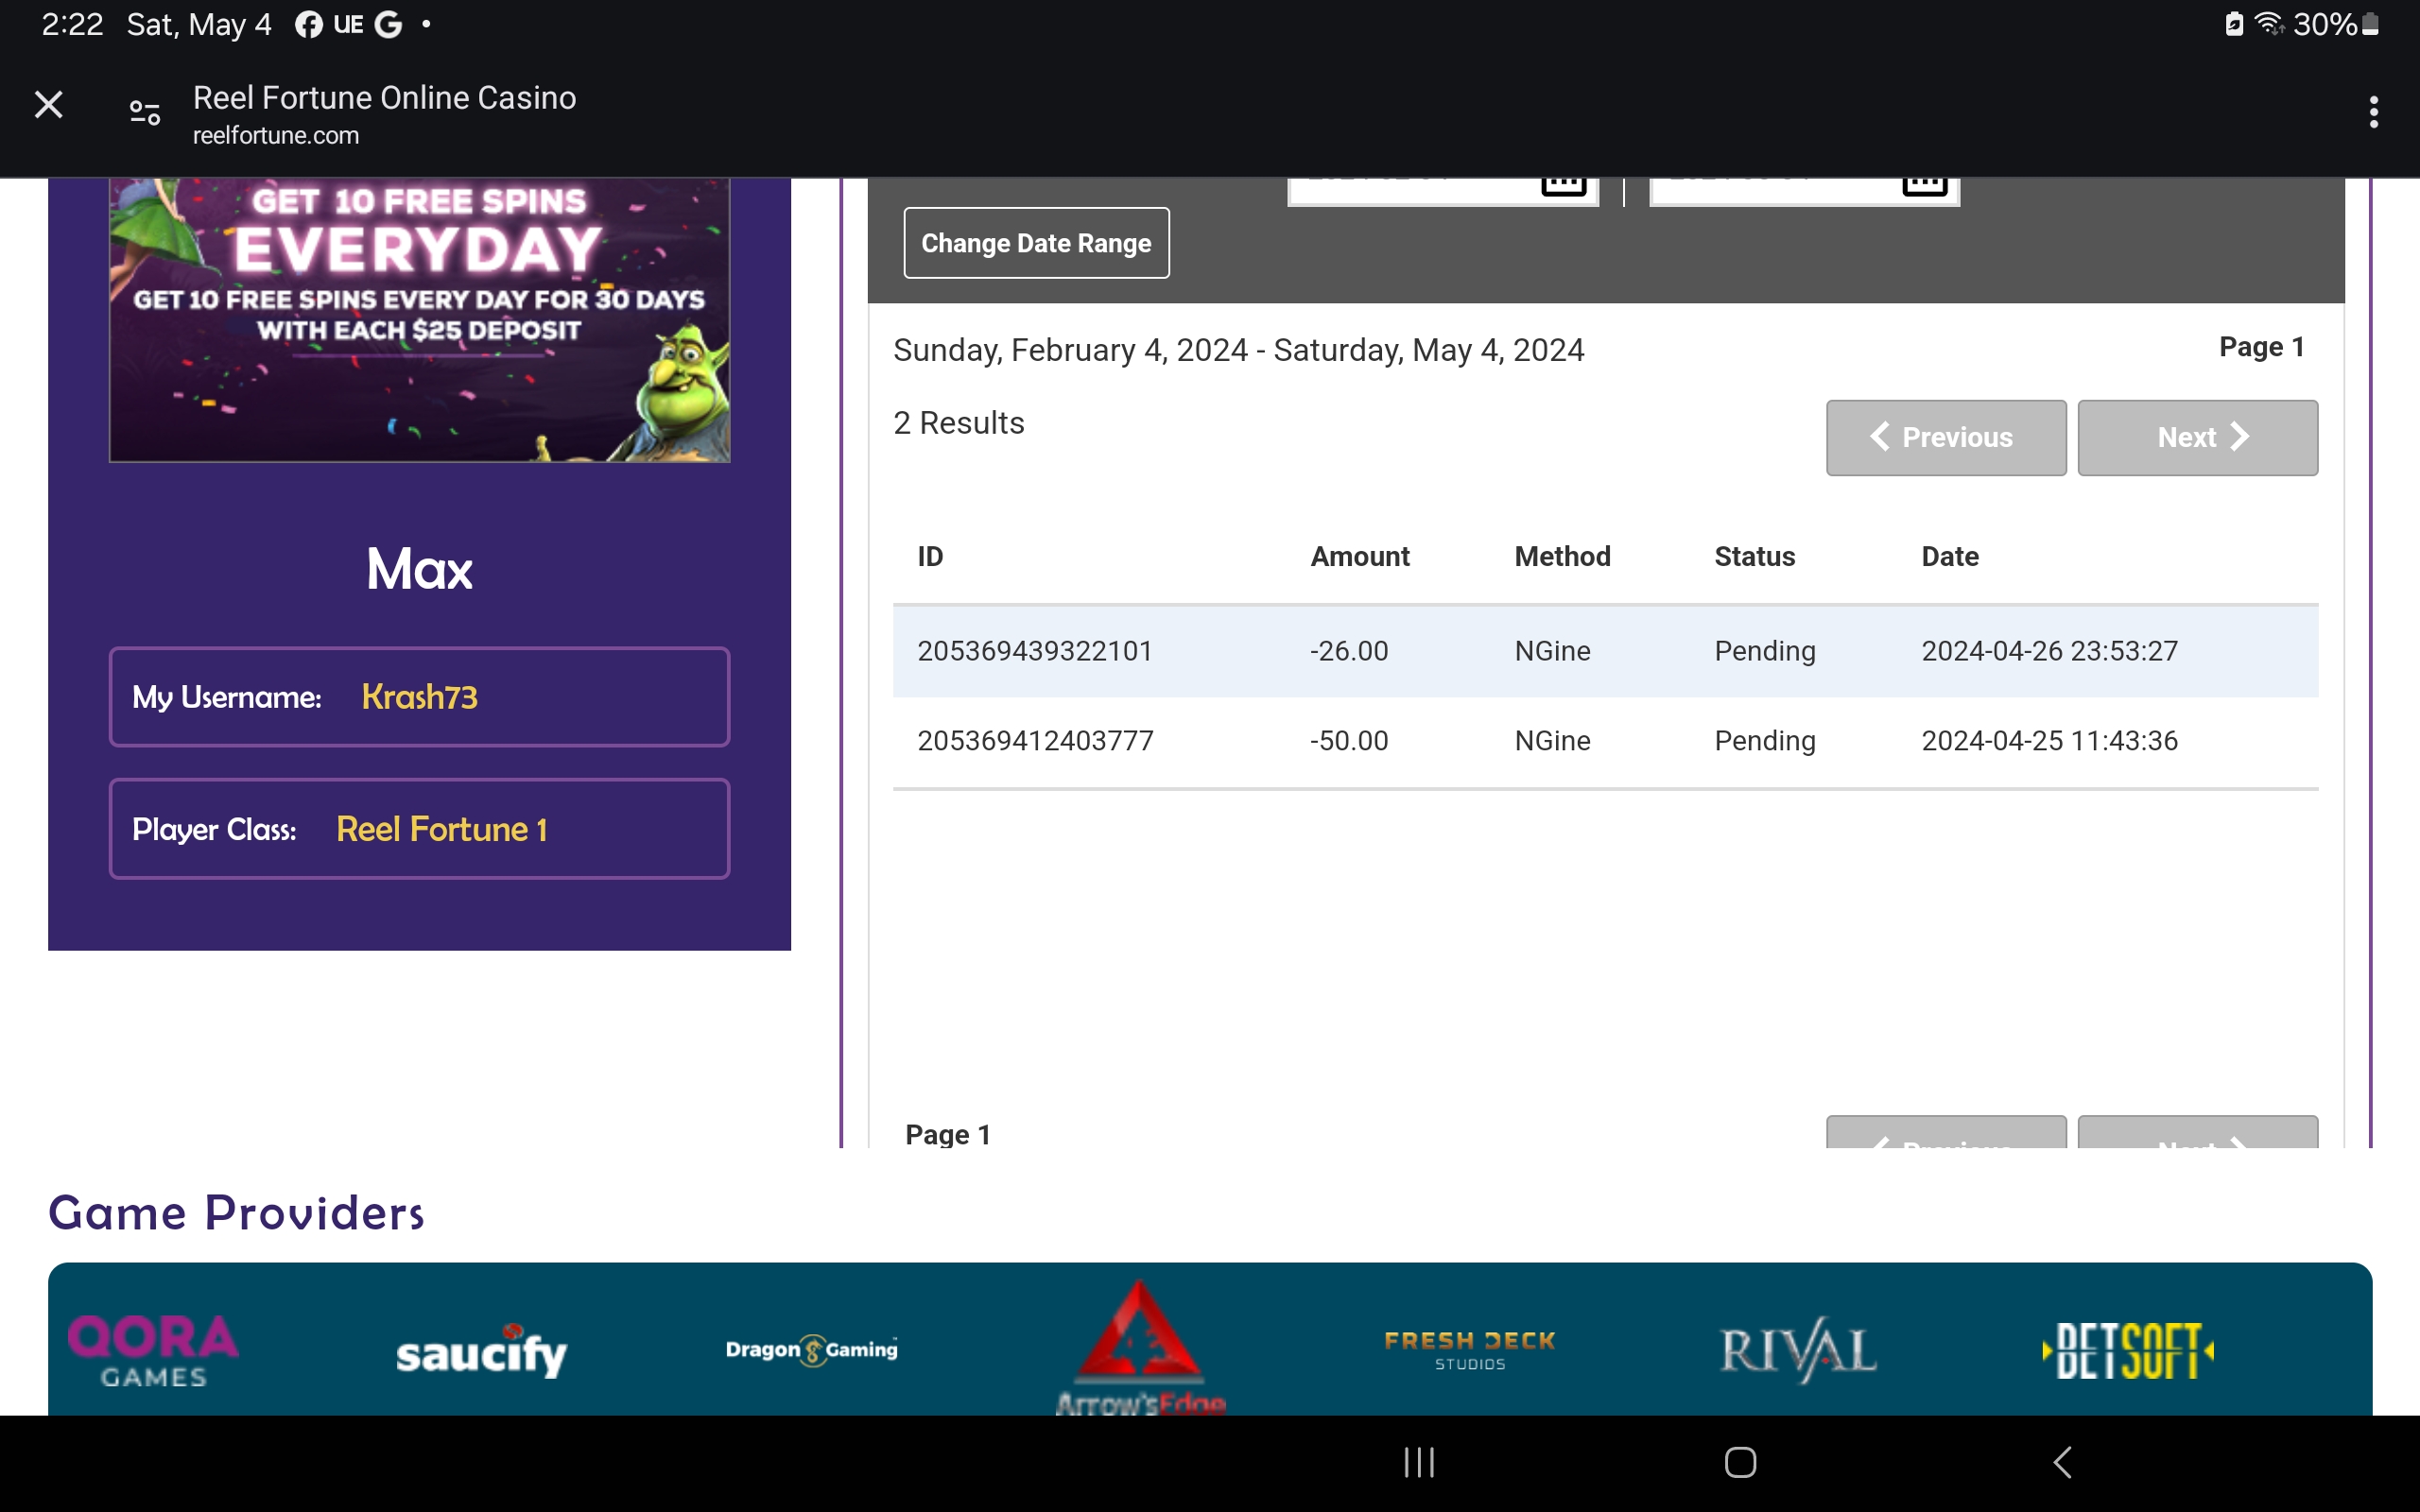Screen dimensions: 2420x1512
Task: Select the ID column header
Action: tap(930, 557)
